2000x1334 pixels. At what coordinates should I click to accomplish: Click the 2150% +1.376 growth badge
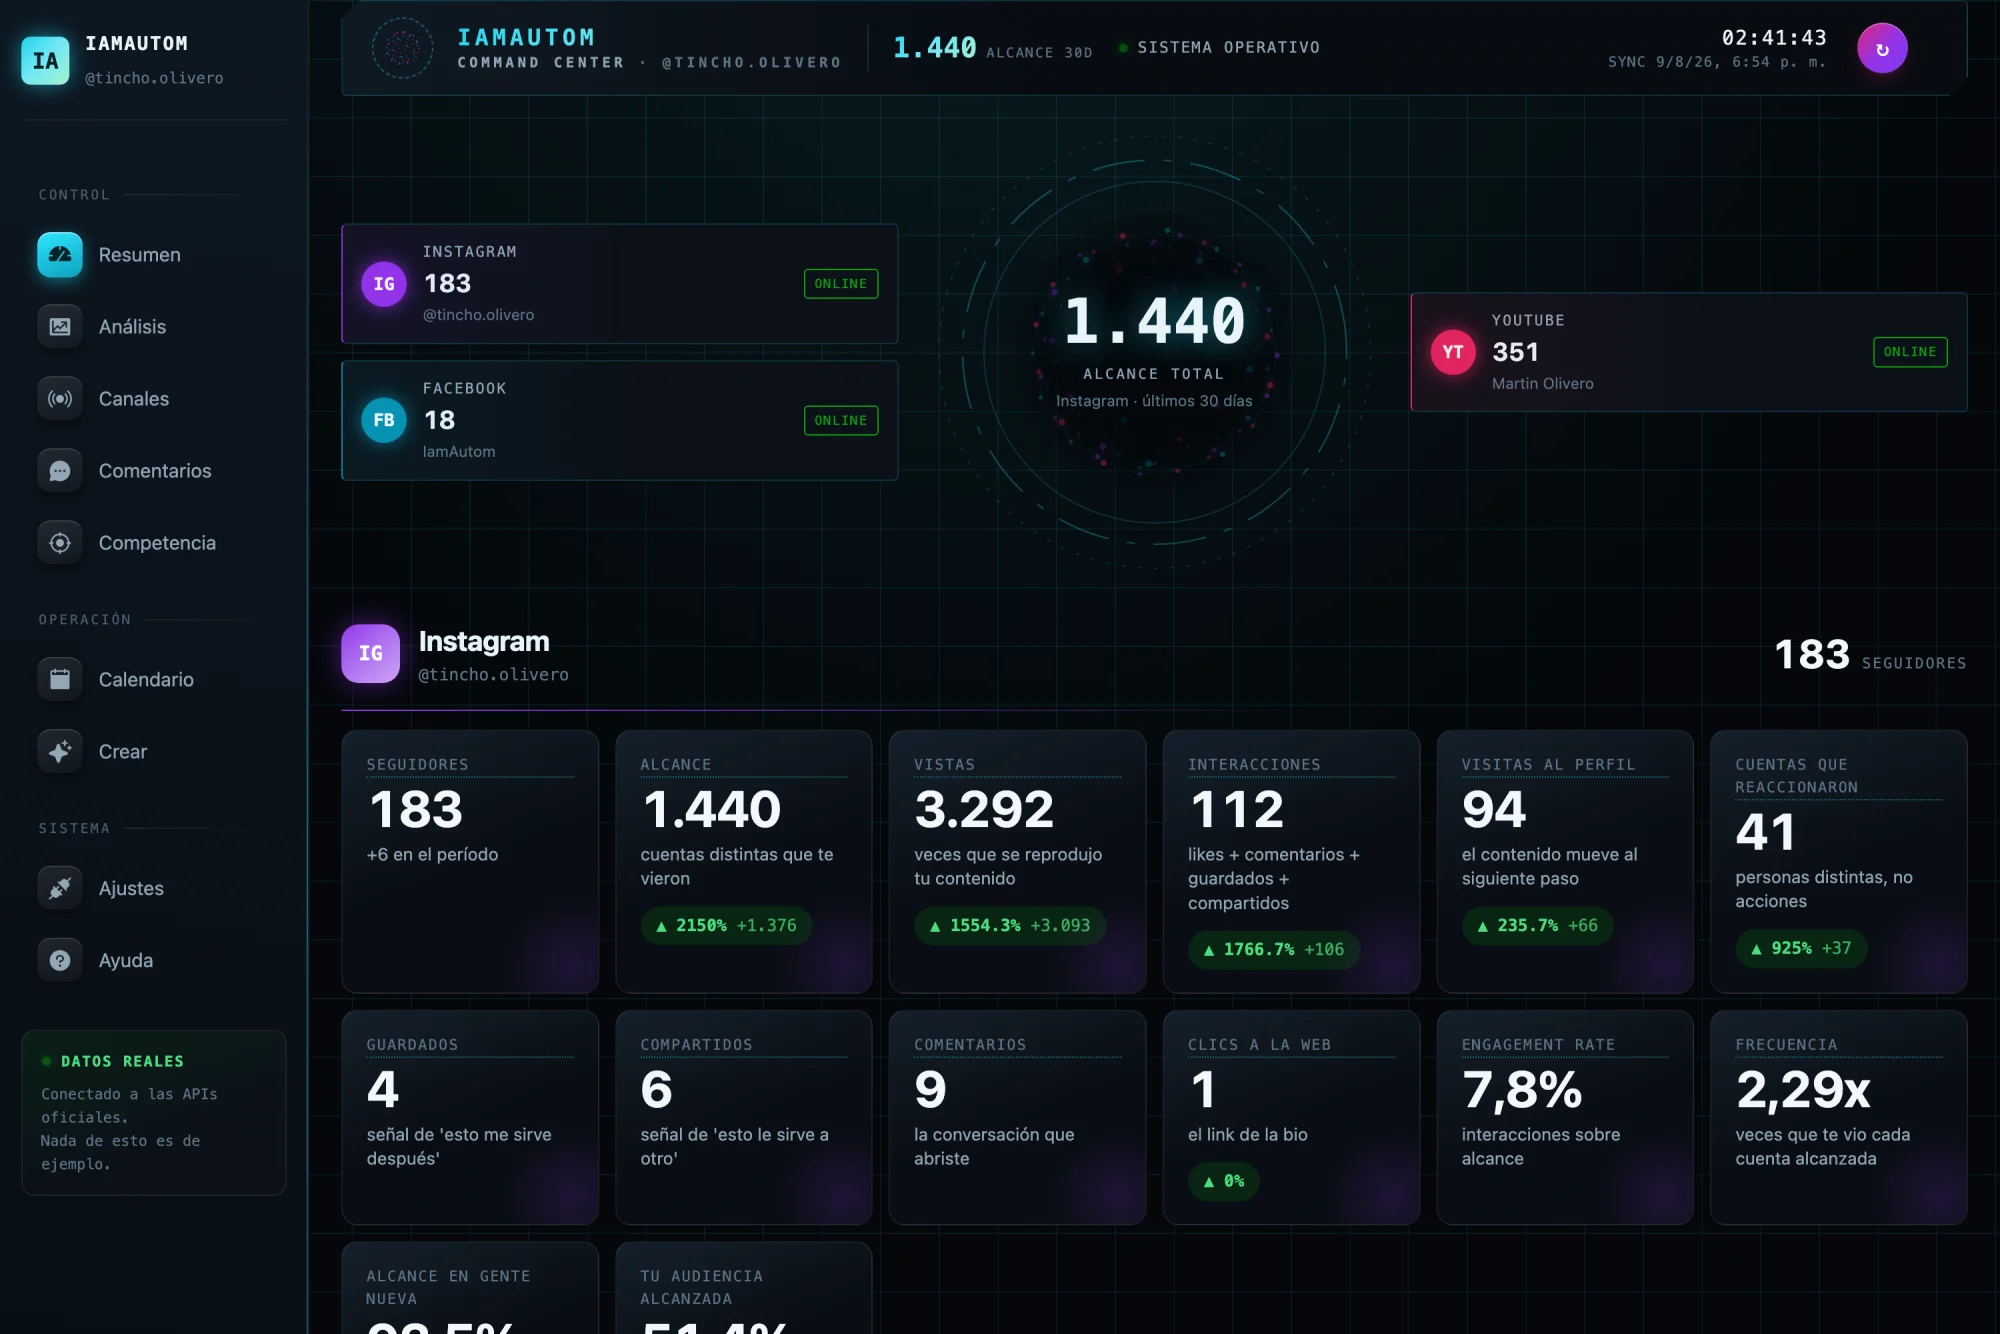point(726,926)
